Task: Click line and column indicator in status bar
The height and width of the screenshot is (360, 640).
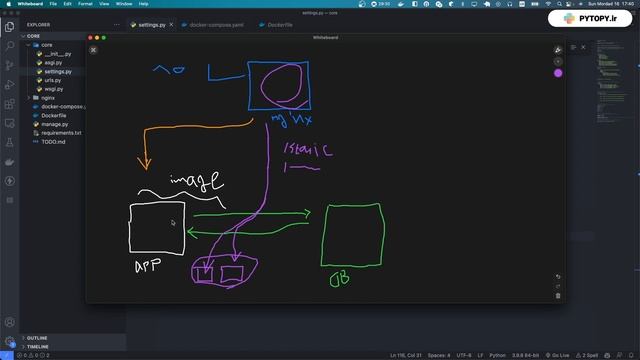Action: (406, 356)
